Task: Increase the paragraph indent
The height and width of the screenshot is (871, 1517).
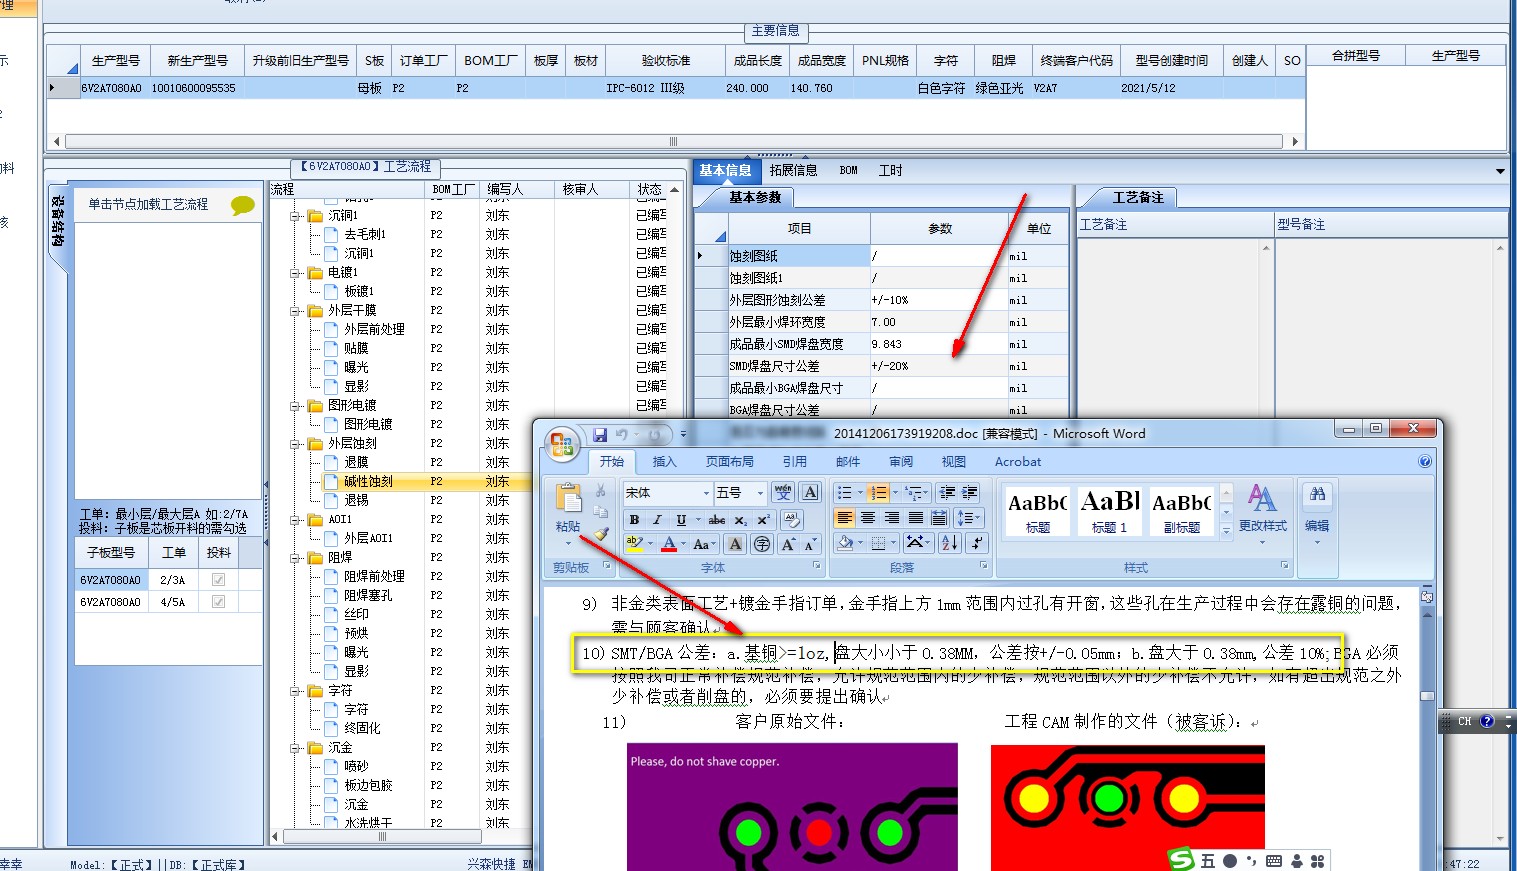Action: click(x=970, y=492)
